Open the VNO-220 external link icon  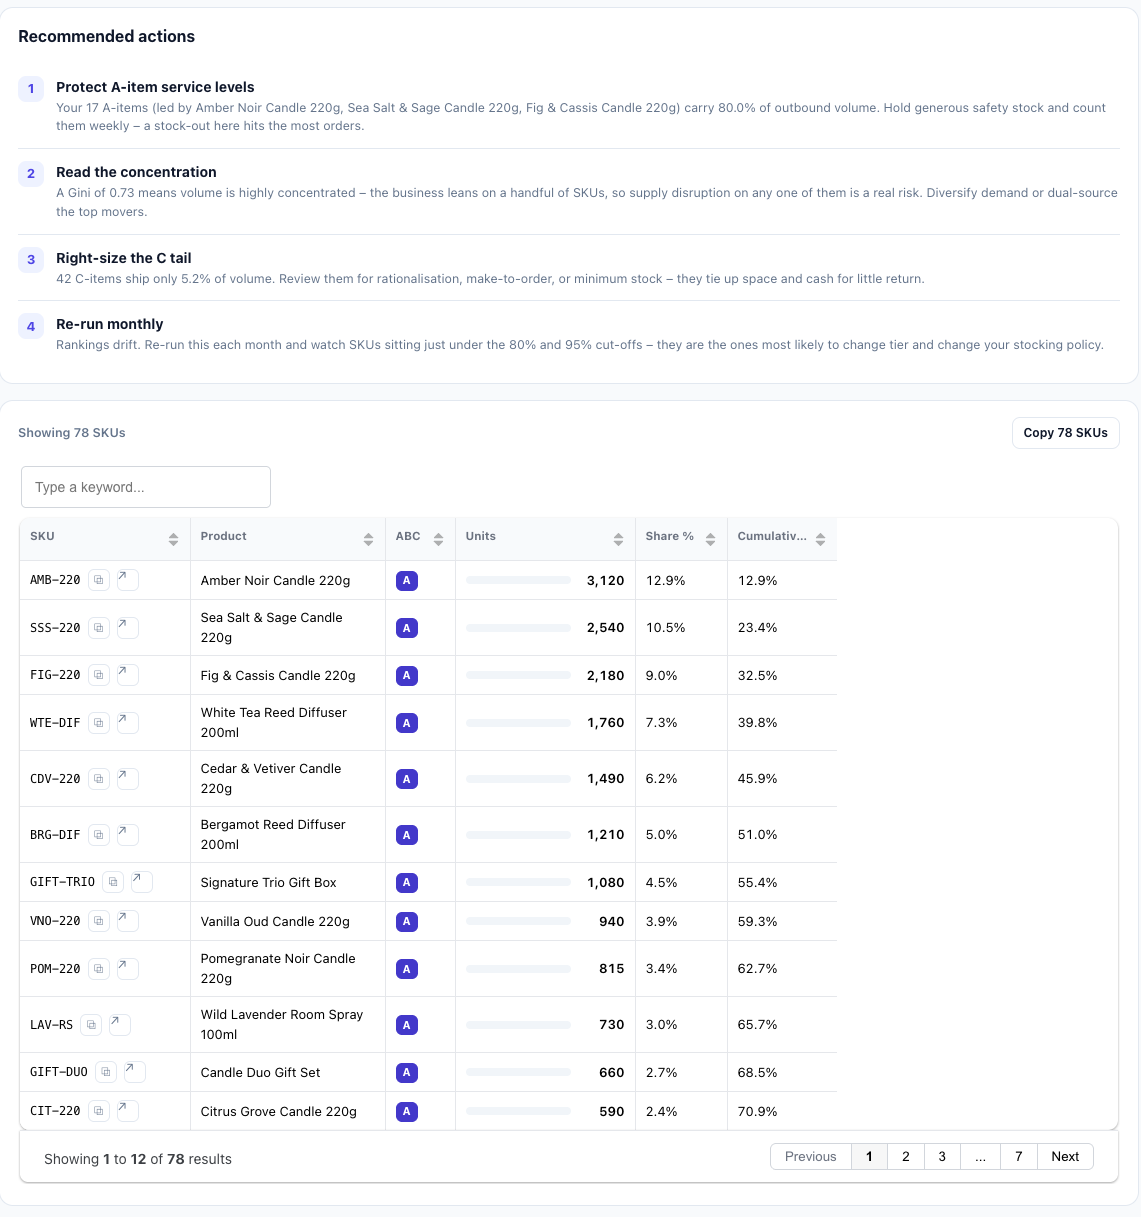coord(128,921)
